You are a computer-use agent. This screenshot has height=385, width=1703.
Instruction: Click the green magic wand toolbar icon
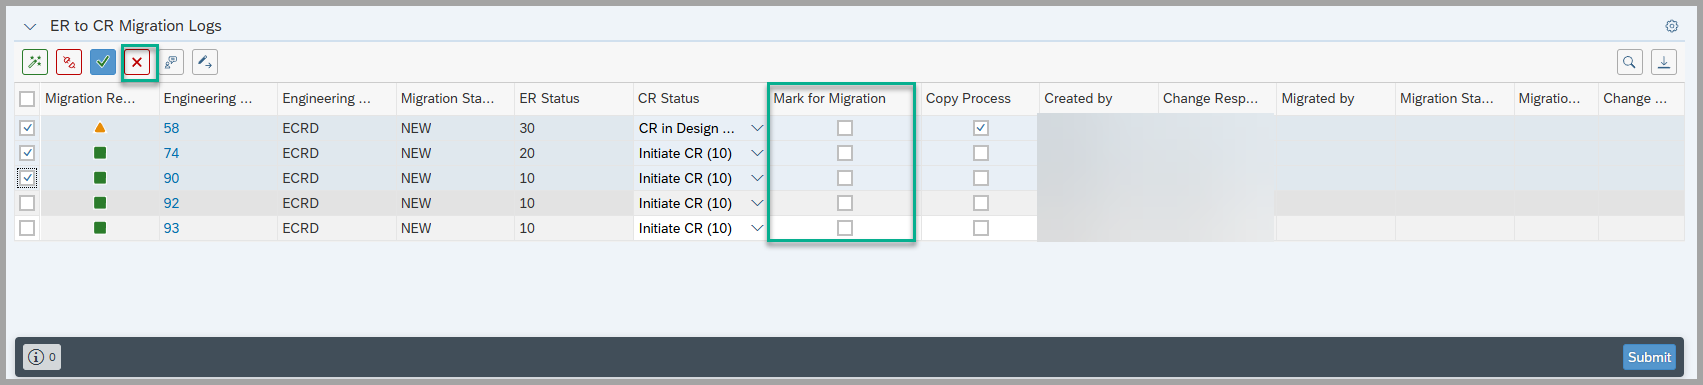pos(35,62)
